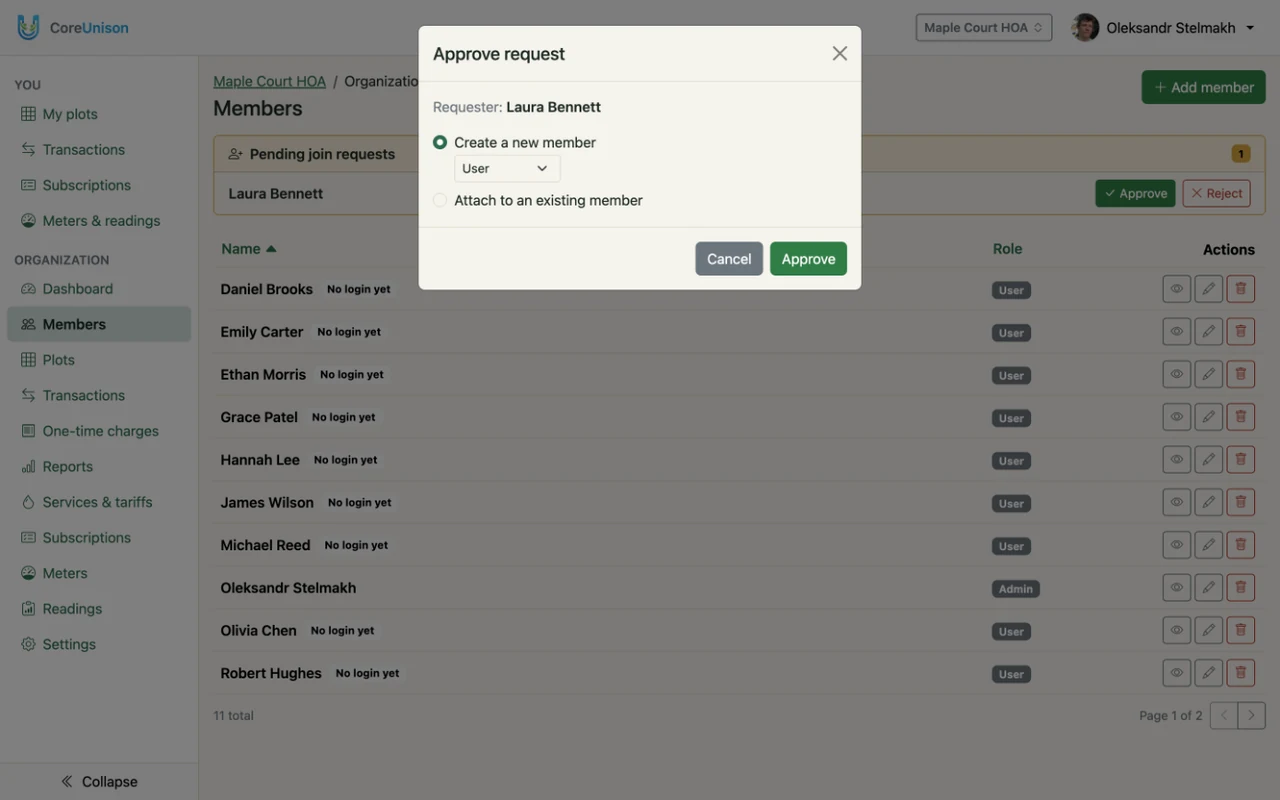Viewport: 1280px width, 800px height.
Task: Delete Oleksandr Stelmakh with trash icon
Action: [x=1241, y=588]
